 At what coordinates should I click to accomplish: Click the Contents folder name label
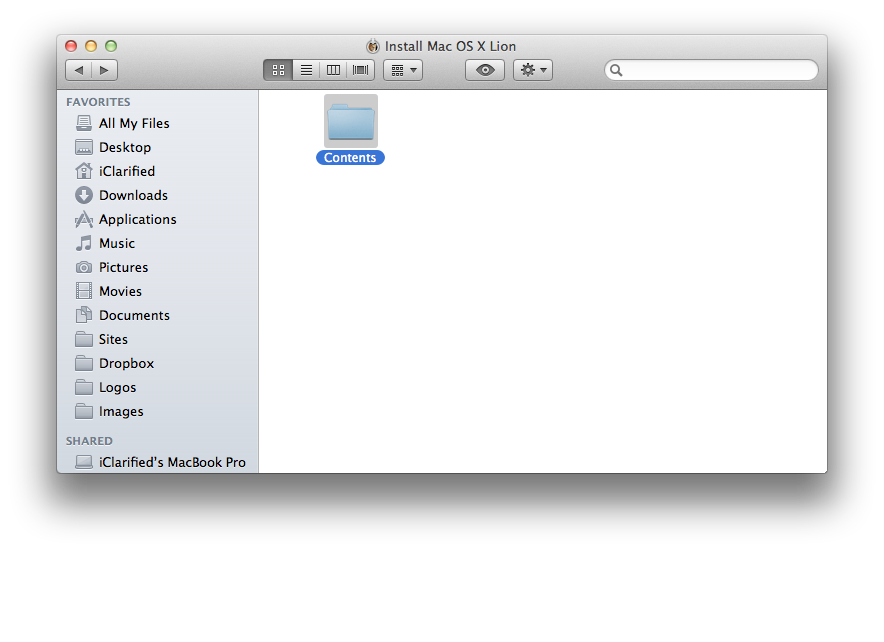(350, 158)
